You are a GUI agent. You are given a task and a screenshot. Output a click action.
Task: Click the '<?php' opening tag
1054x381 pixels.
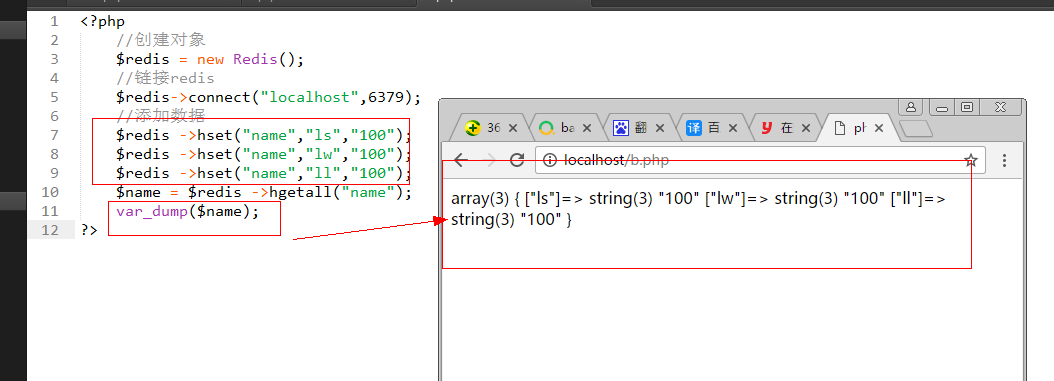(102, 22)
